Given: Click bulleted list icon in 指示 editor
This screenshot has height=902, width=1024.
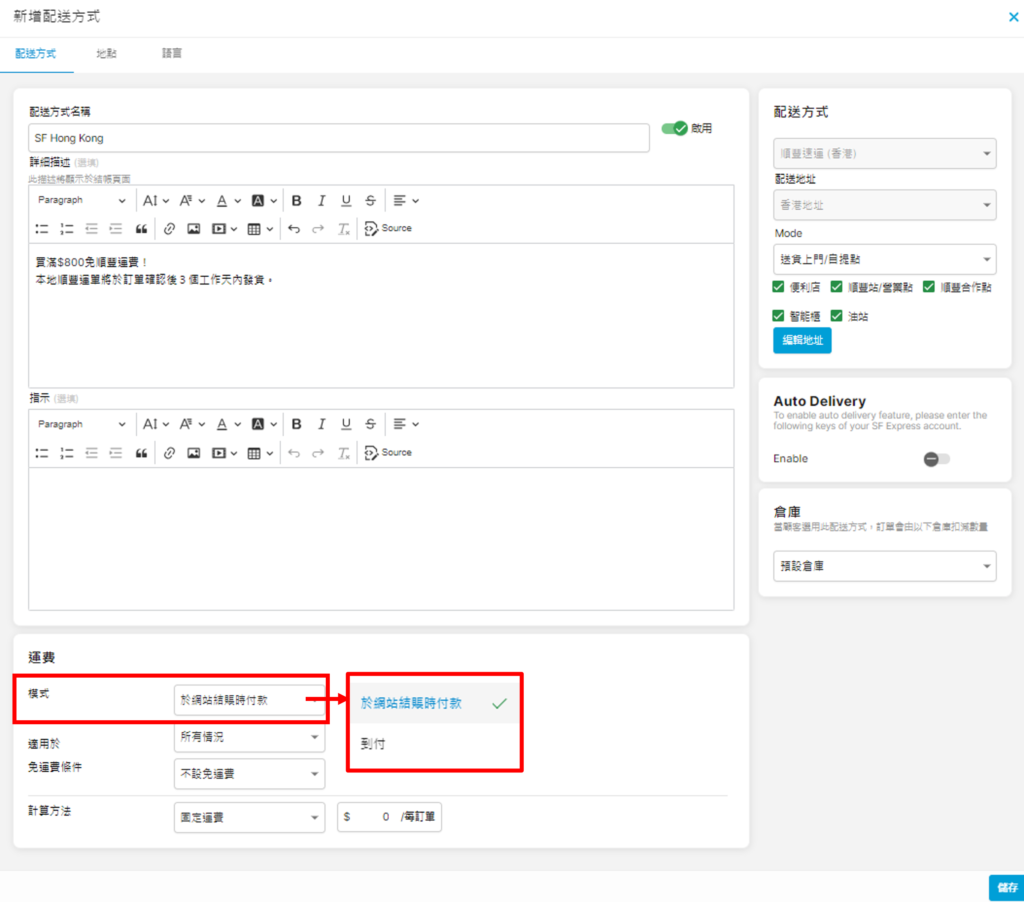Looking at the screenshot, I should pos(42,453).
